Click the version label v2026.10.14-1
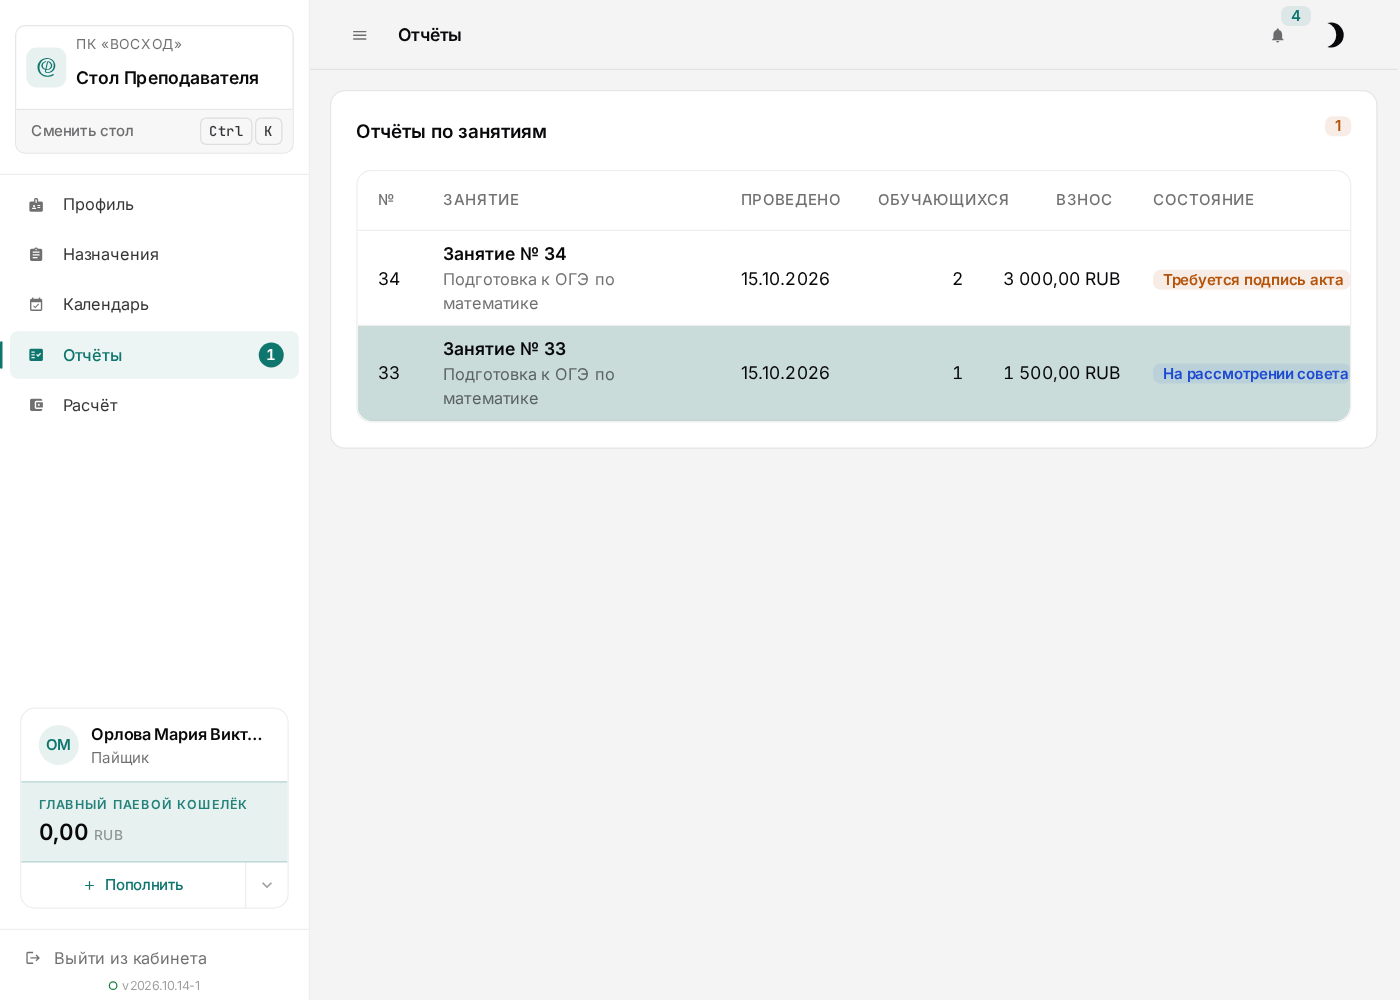 161,986
